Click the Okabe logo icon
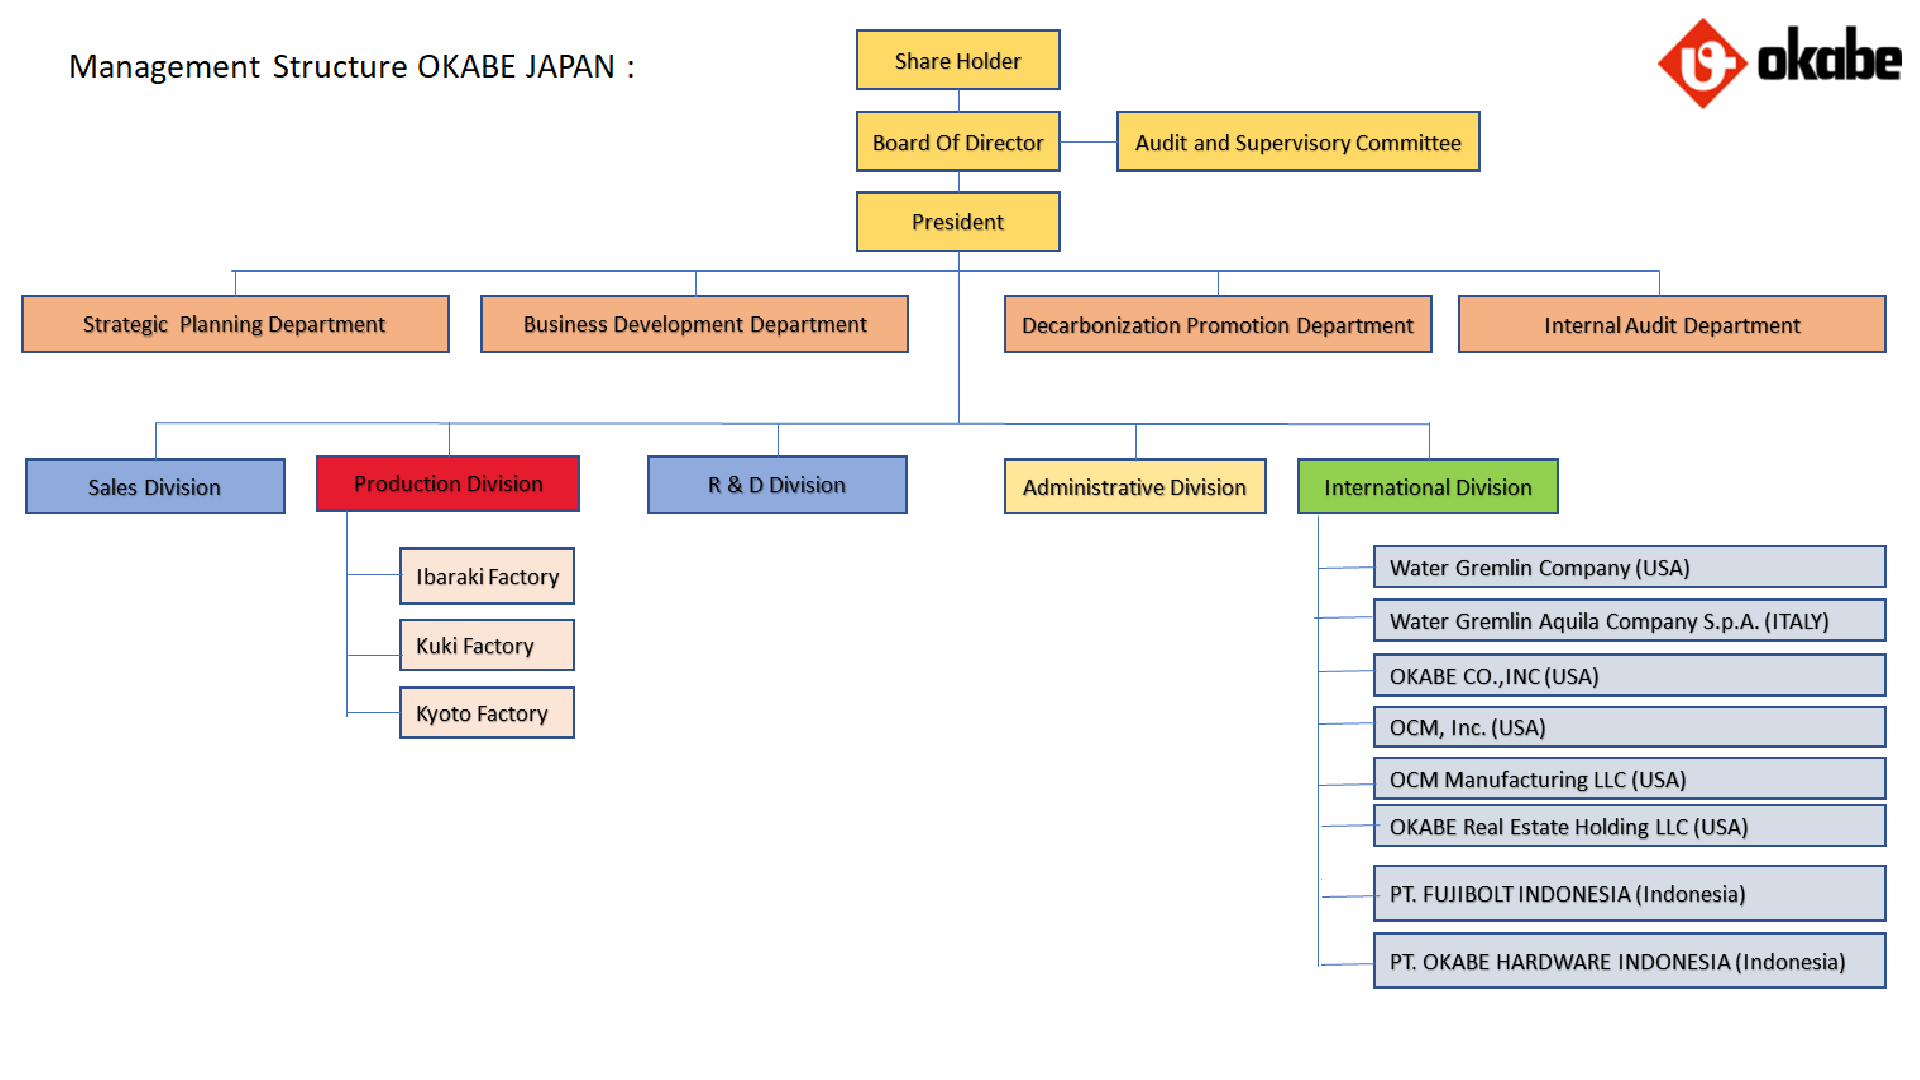 point(1702,62)
